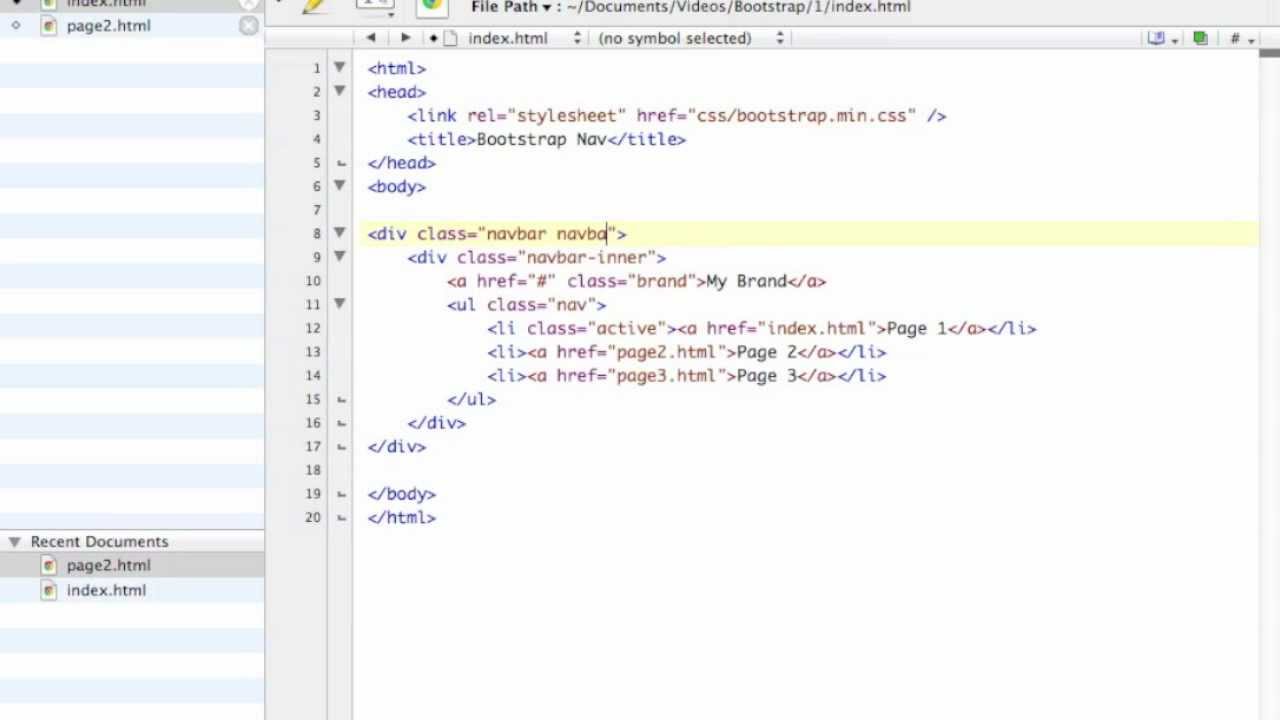
Task: Collapse the Recent Documents section
Action: tap(15, 541)
